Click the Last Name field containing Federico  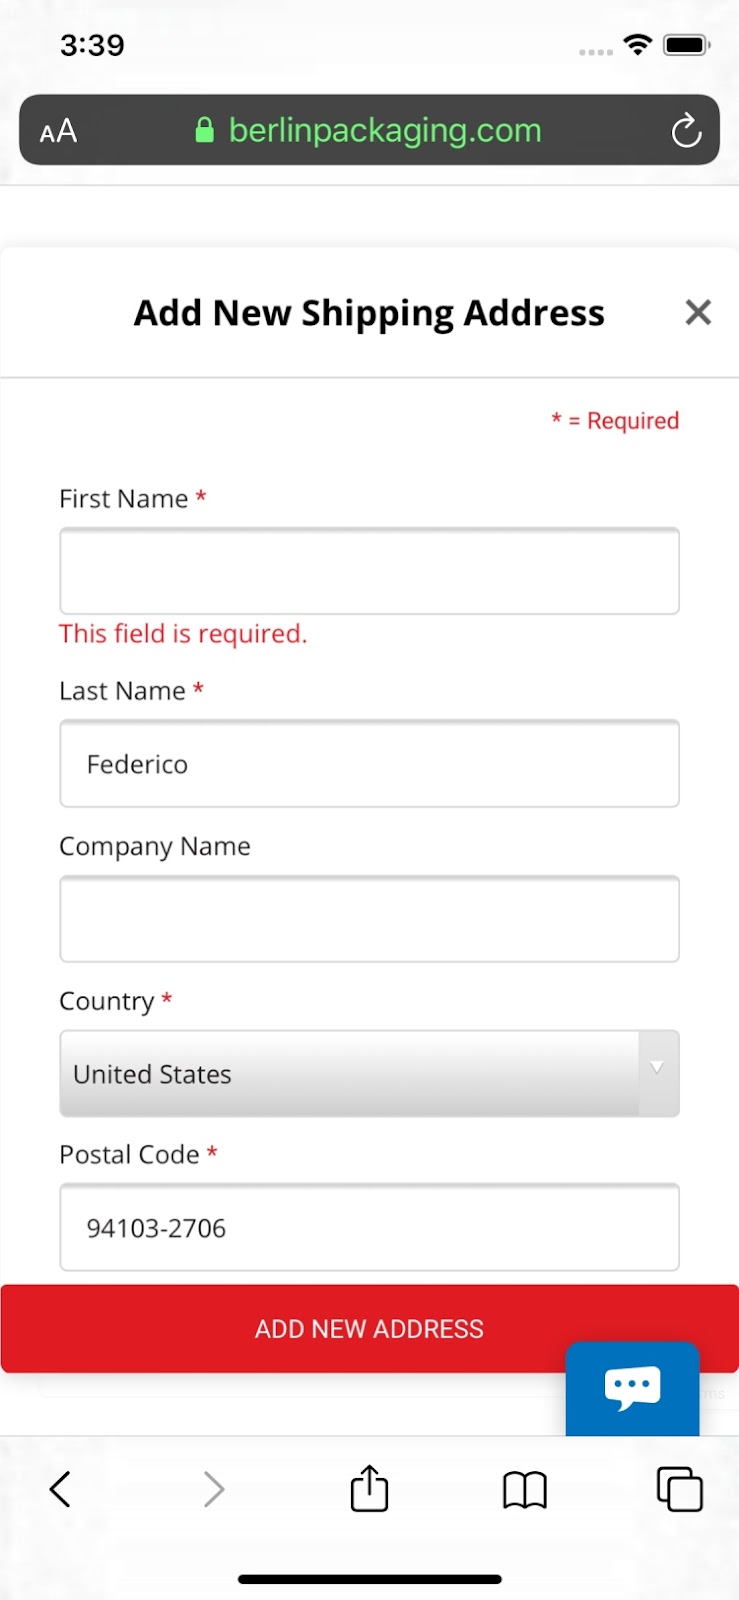pos(369,764)
